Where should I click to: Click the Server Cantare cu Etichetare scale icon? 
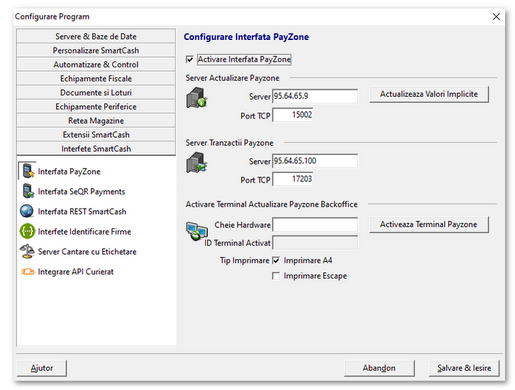[x=27, y=251]
